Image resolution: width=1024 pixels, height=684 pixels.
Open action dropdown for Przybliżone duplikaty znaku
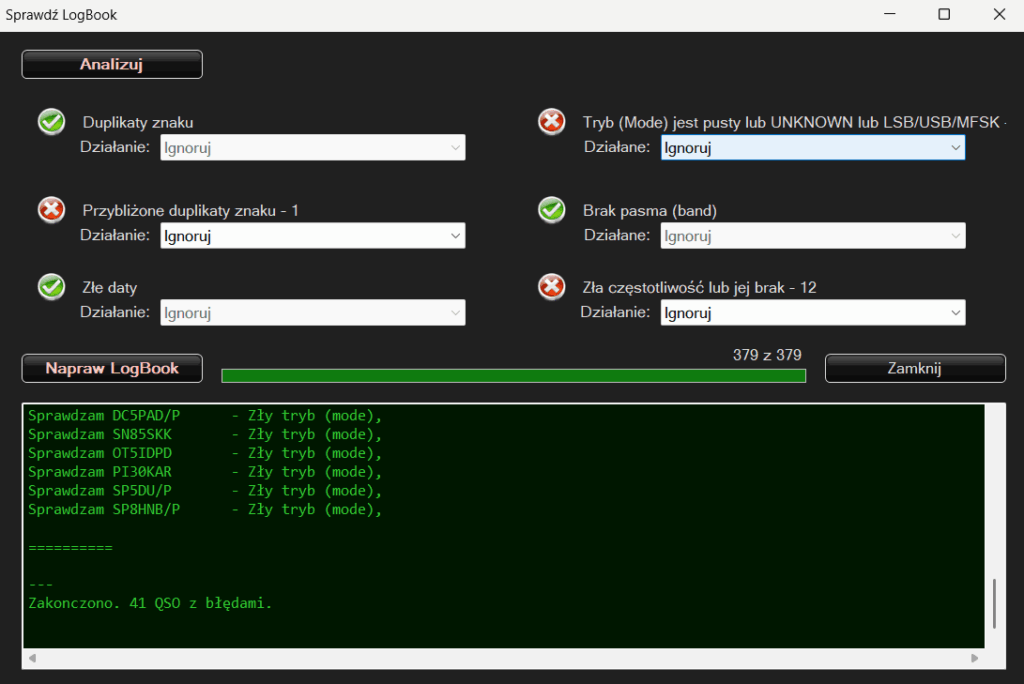312,236
